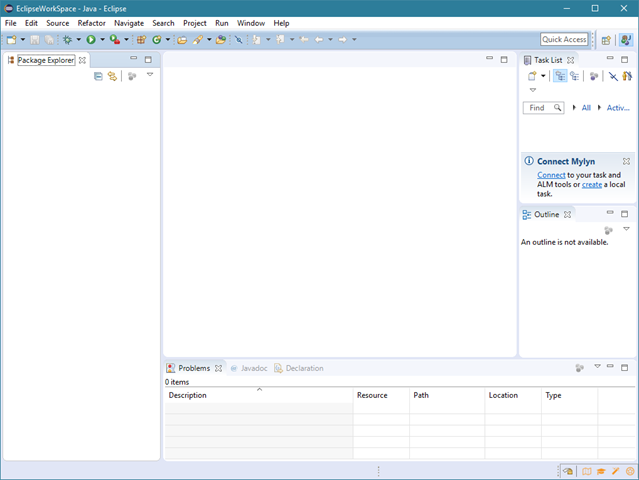
Task: Click the All working set link
Action: [x=586, y=108]
